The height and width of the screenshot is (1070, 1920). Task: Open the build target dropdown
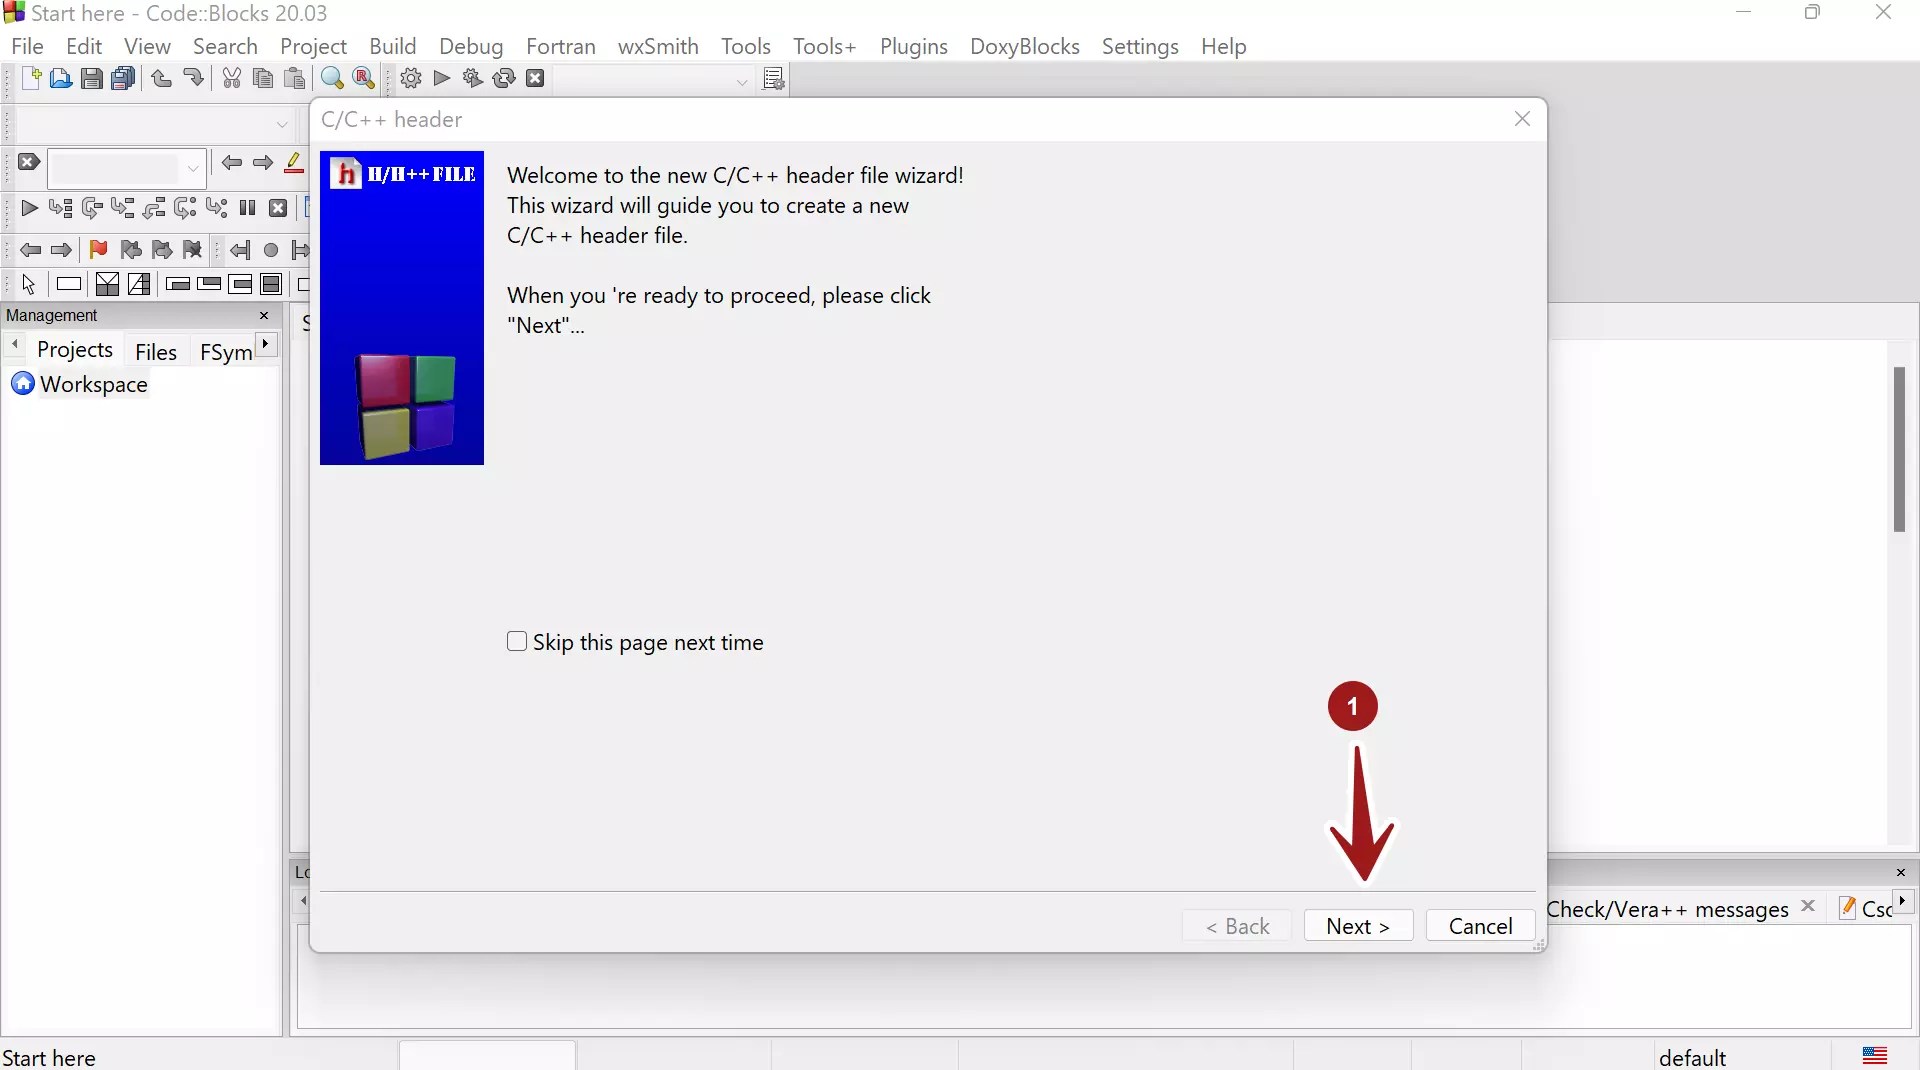coord(741,81)
